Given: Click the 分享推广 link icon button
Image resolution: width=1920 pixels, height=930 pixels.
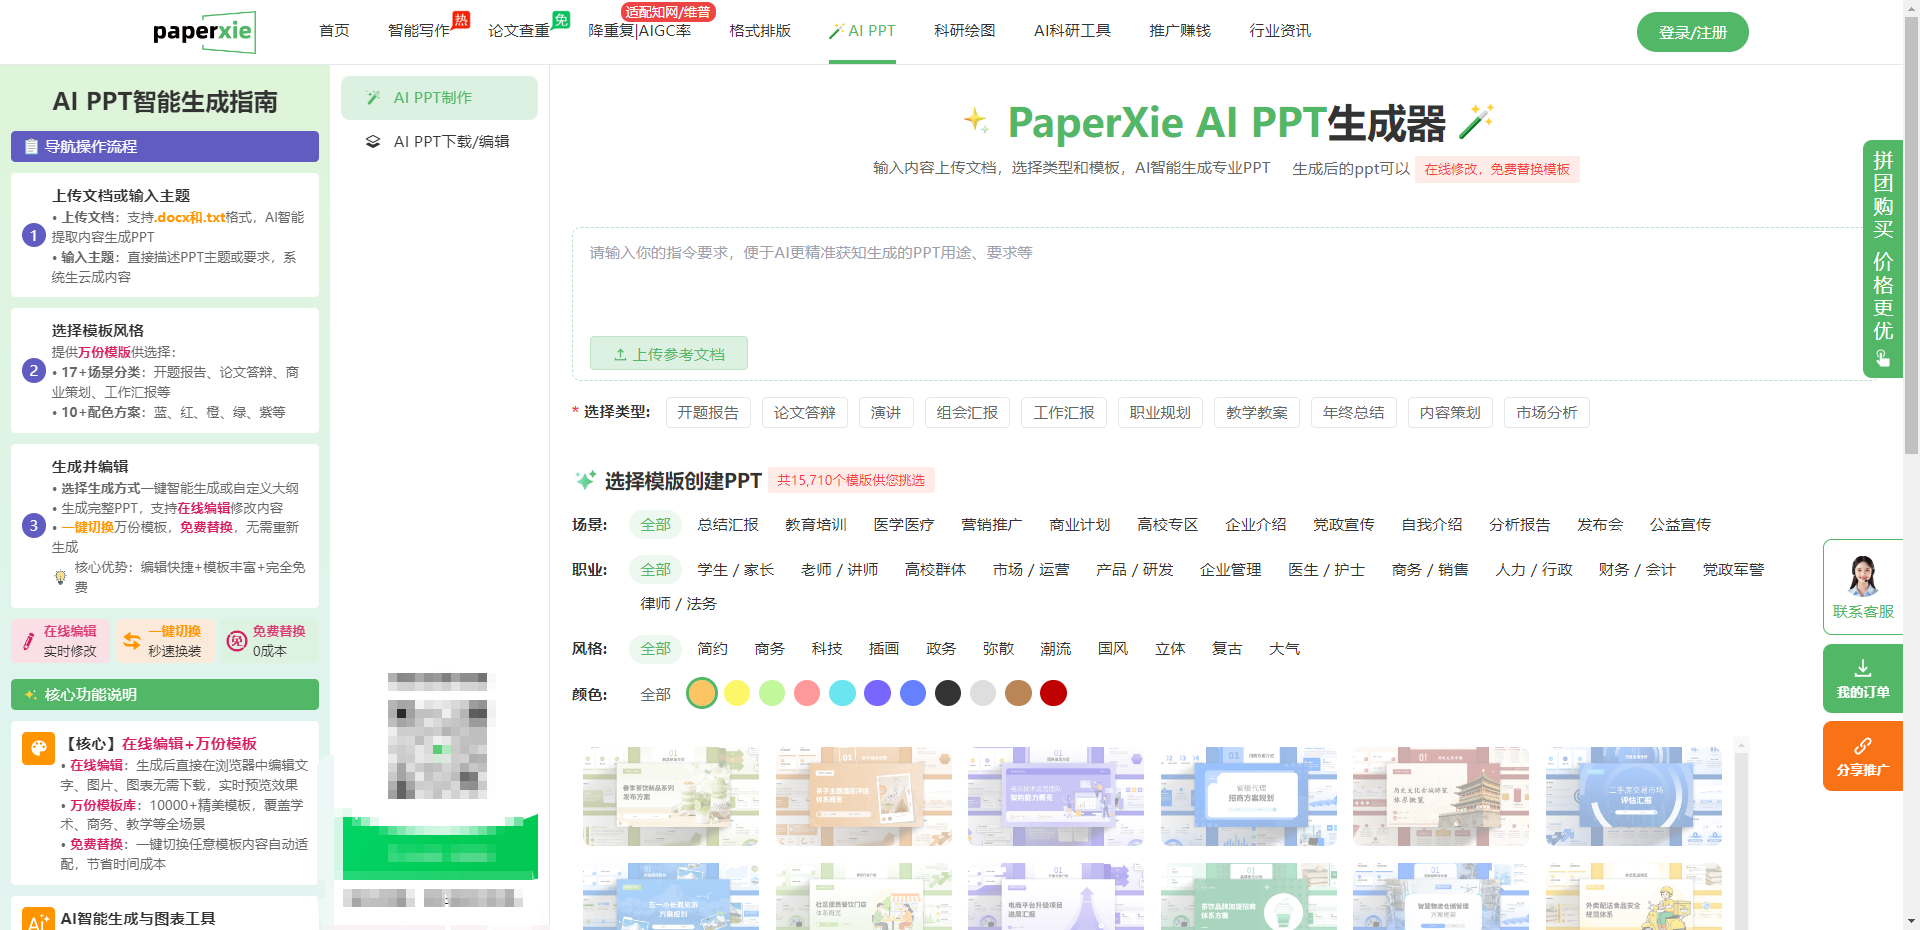Looking at the screenshot, I should tap(1862, 746).
